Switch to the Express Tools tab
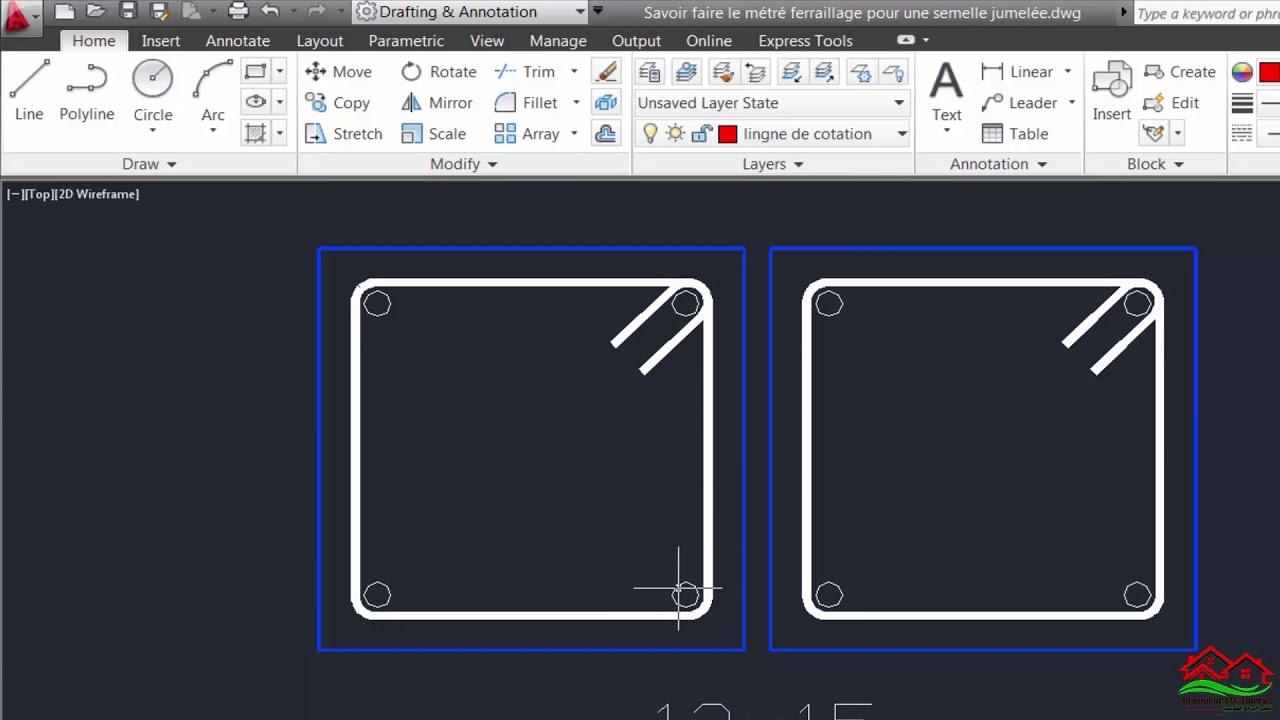Viewport: 1280px width, 720px height. 805,41
